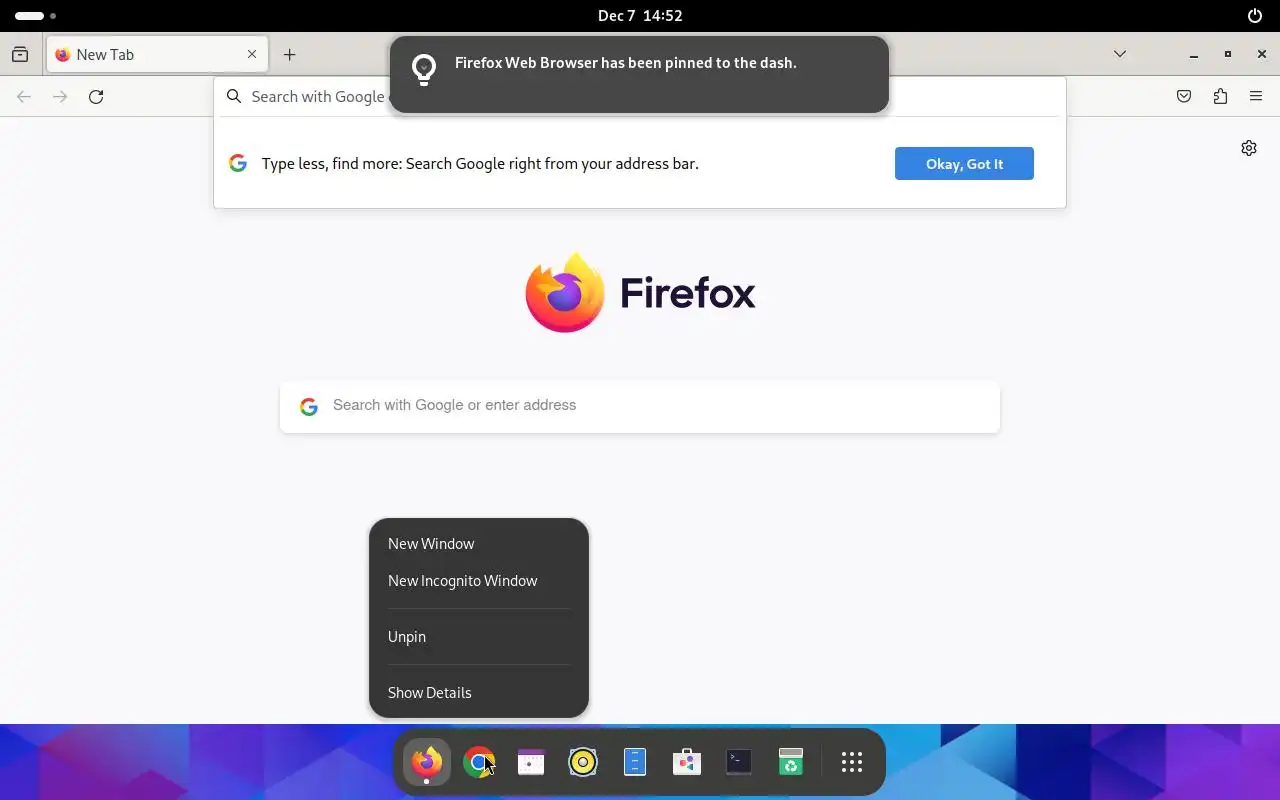This screenshot has height=800, width=1280.
Task: Click the lightbulb notification icon
Action: click(424, 69)
